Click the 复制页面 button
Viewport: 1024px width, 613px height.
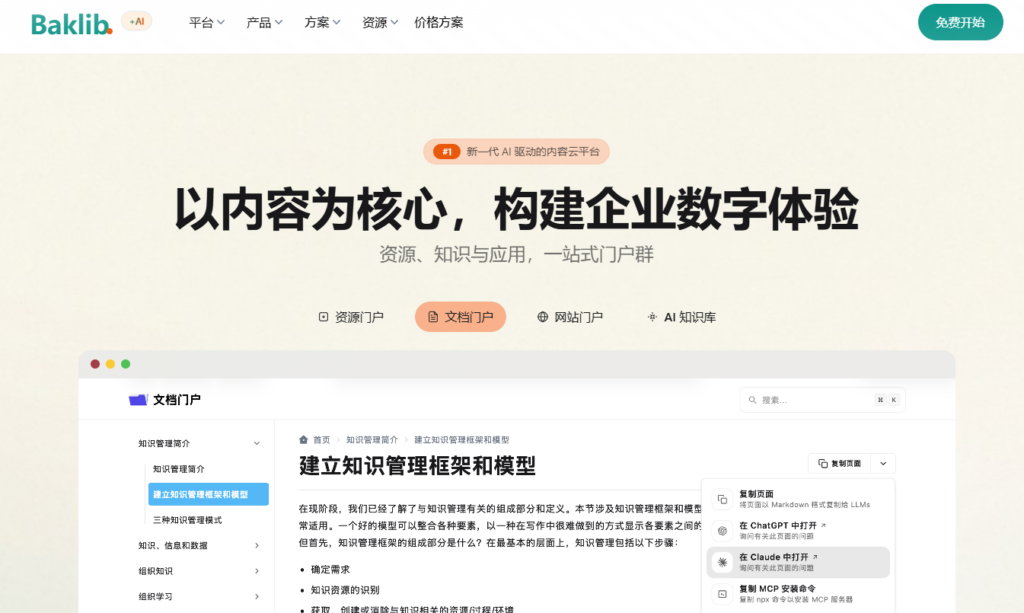839,464
